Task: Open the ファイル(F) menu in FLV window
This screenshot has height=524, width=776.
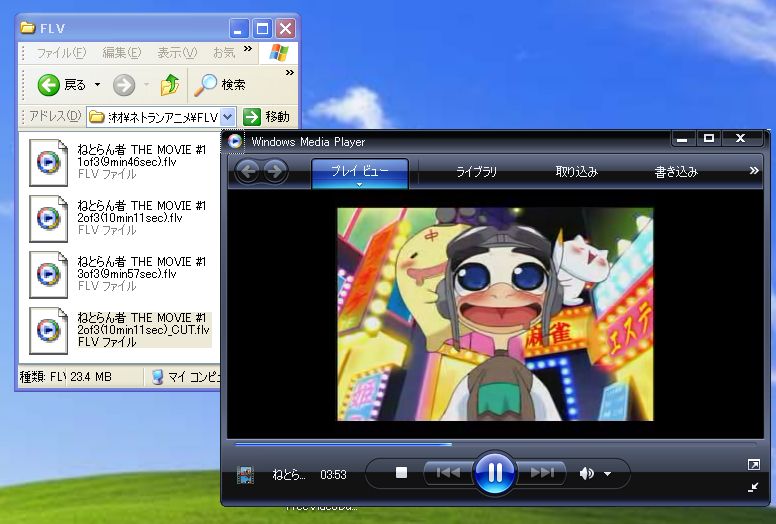Action: click(61, 52)
